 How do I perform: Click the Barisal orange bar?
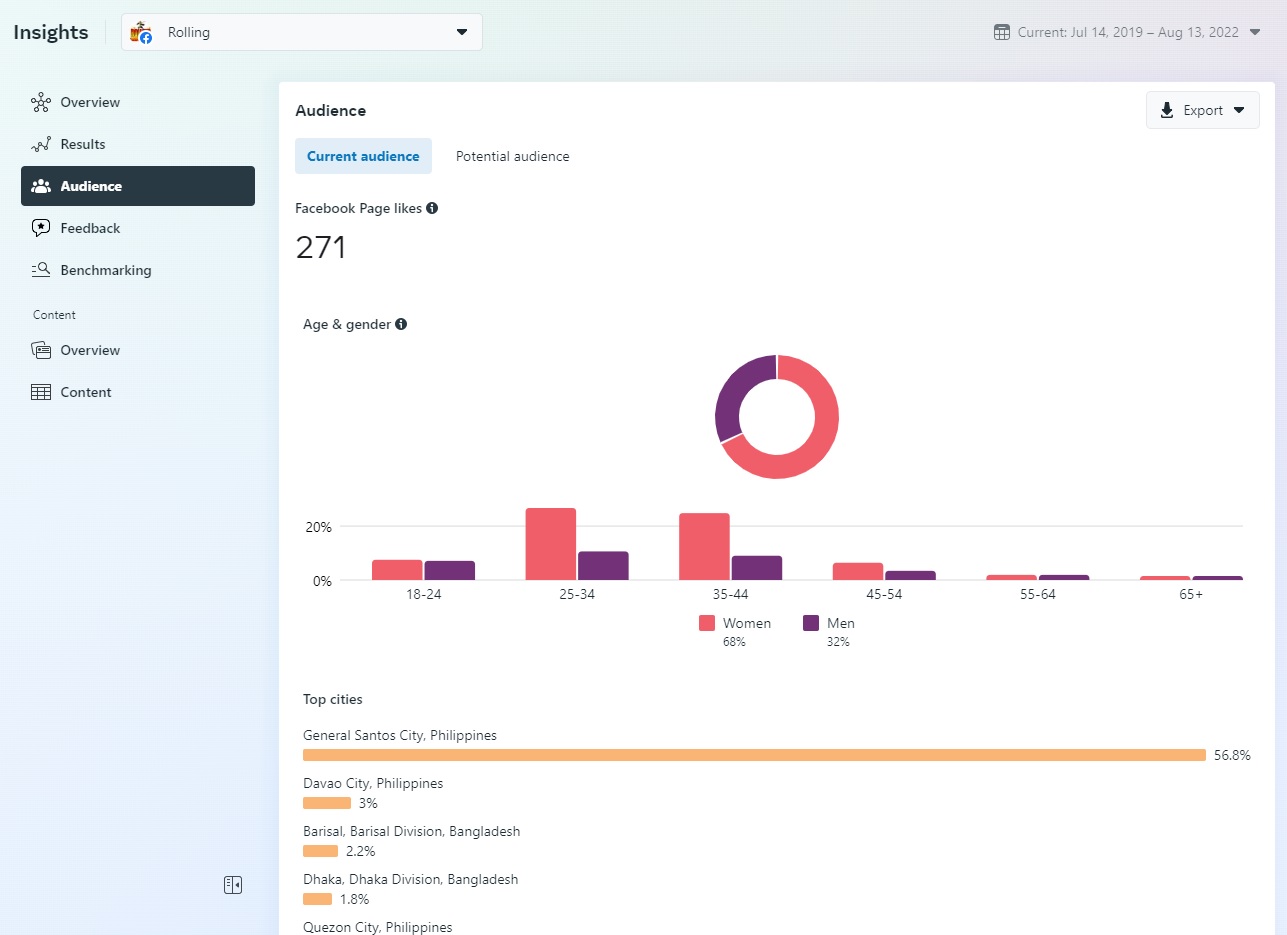pos(320,851)
